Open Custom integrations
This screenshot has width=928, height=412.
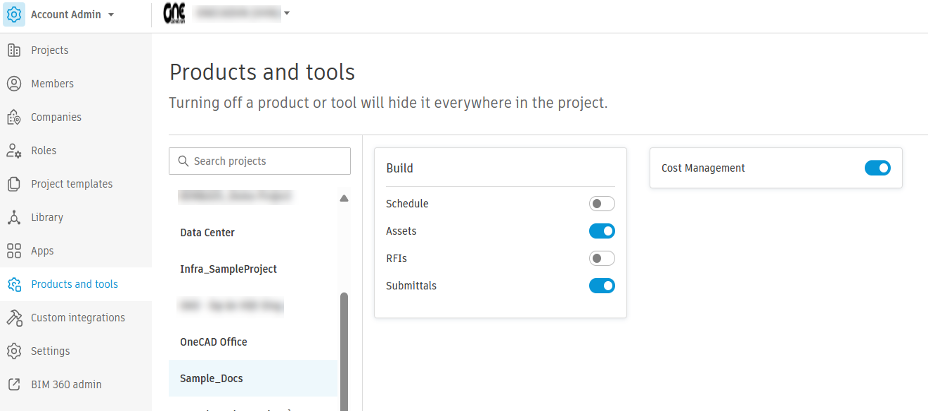tap(78, 318)
